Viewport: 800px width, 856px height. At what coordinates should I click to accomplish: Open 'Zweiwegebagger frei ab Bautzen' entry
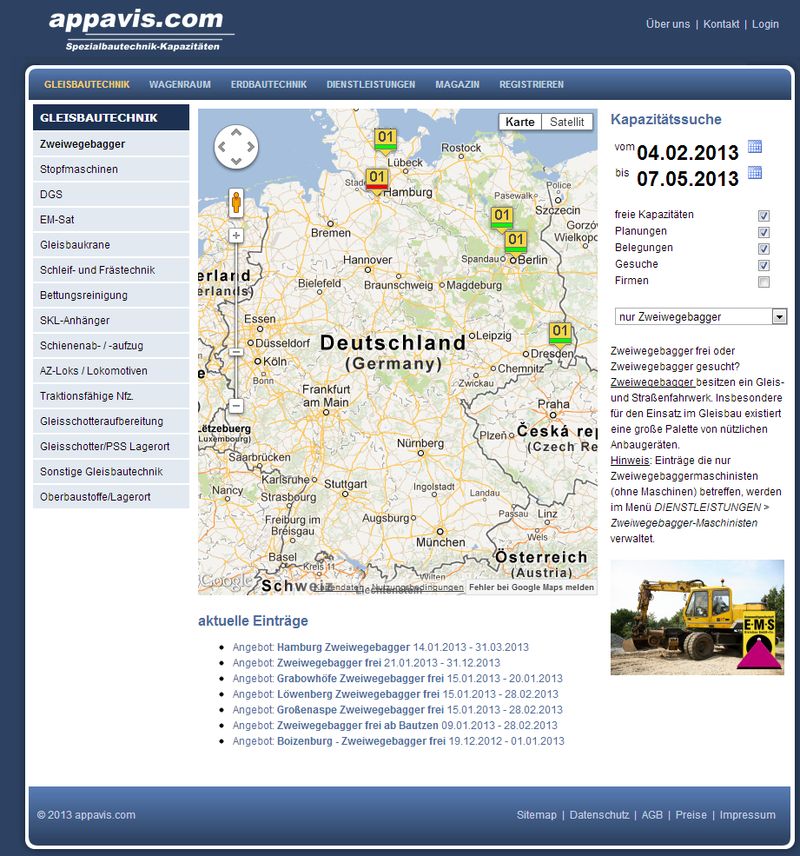(x=358, y=726)
